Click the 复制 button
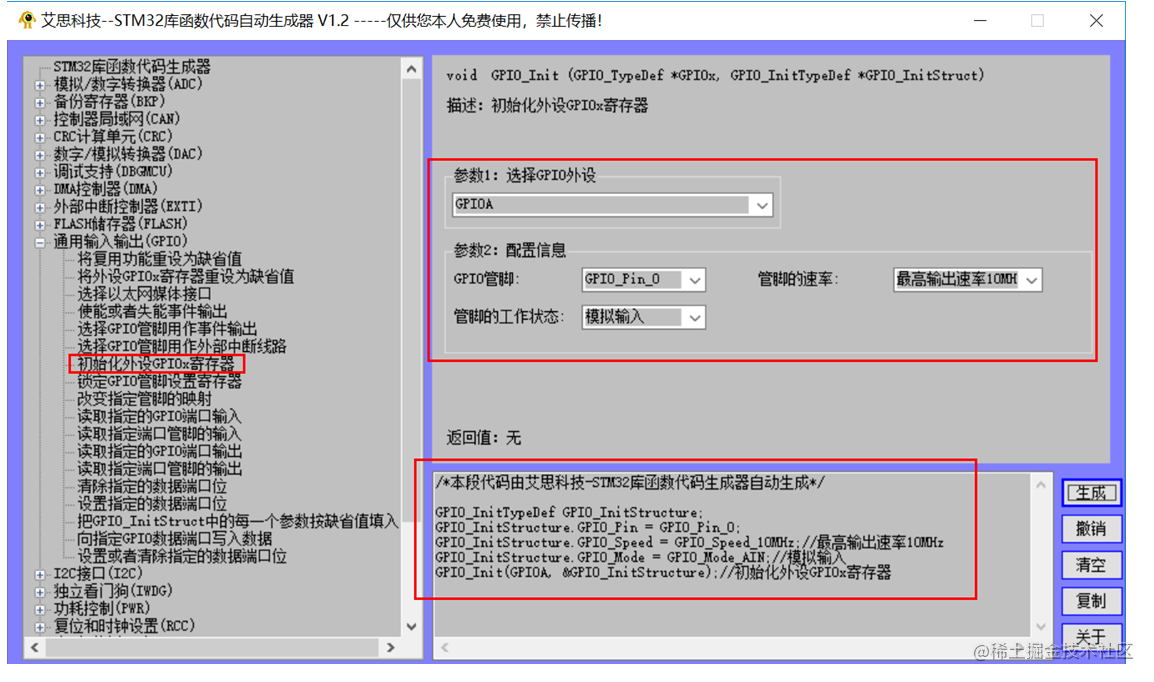This screenshot has width=1154, height=682. point(1091,601)
